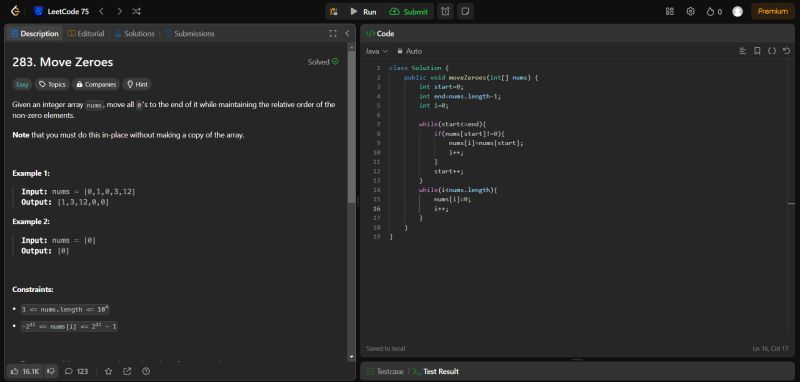Click the moveZeroes method signature line
The width and height of the screenshot is (800, 382).
point(471,78)
